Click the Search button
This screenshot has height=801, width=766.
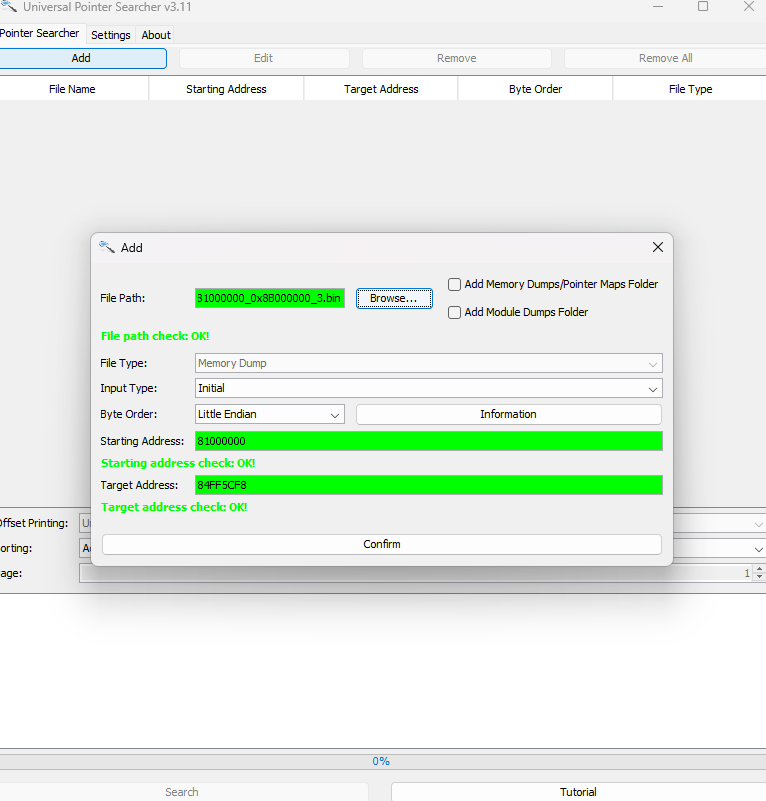[x=183, y=792]
